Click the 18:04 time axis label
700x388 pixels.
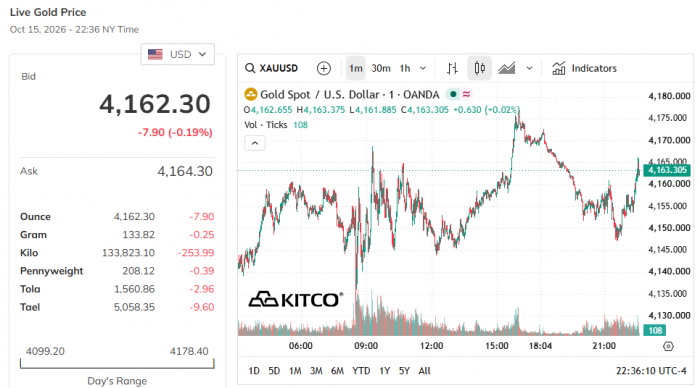pyautogui.click(x=540, y=346)
